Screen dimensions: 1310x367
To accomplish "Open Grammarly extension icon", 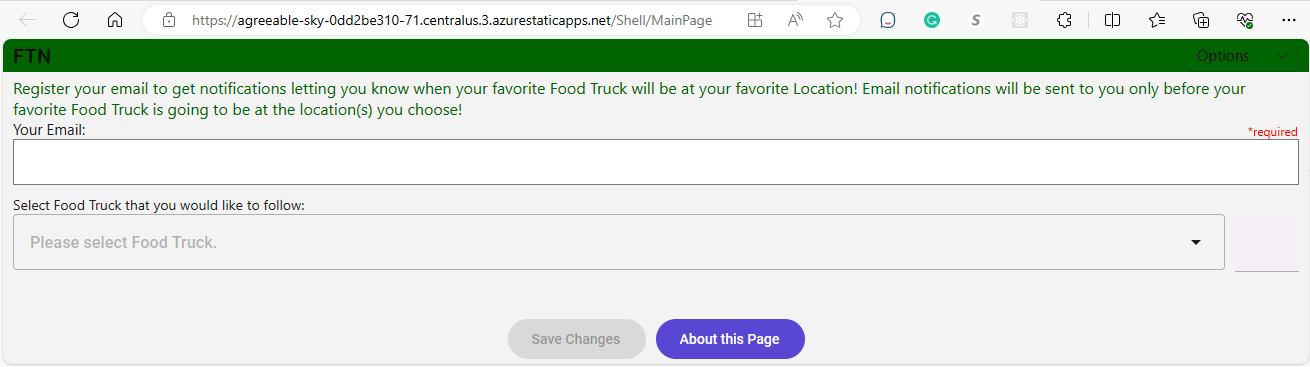I will (x=932, y=20).
